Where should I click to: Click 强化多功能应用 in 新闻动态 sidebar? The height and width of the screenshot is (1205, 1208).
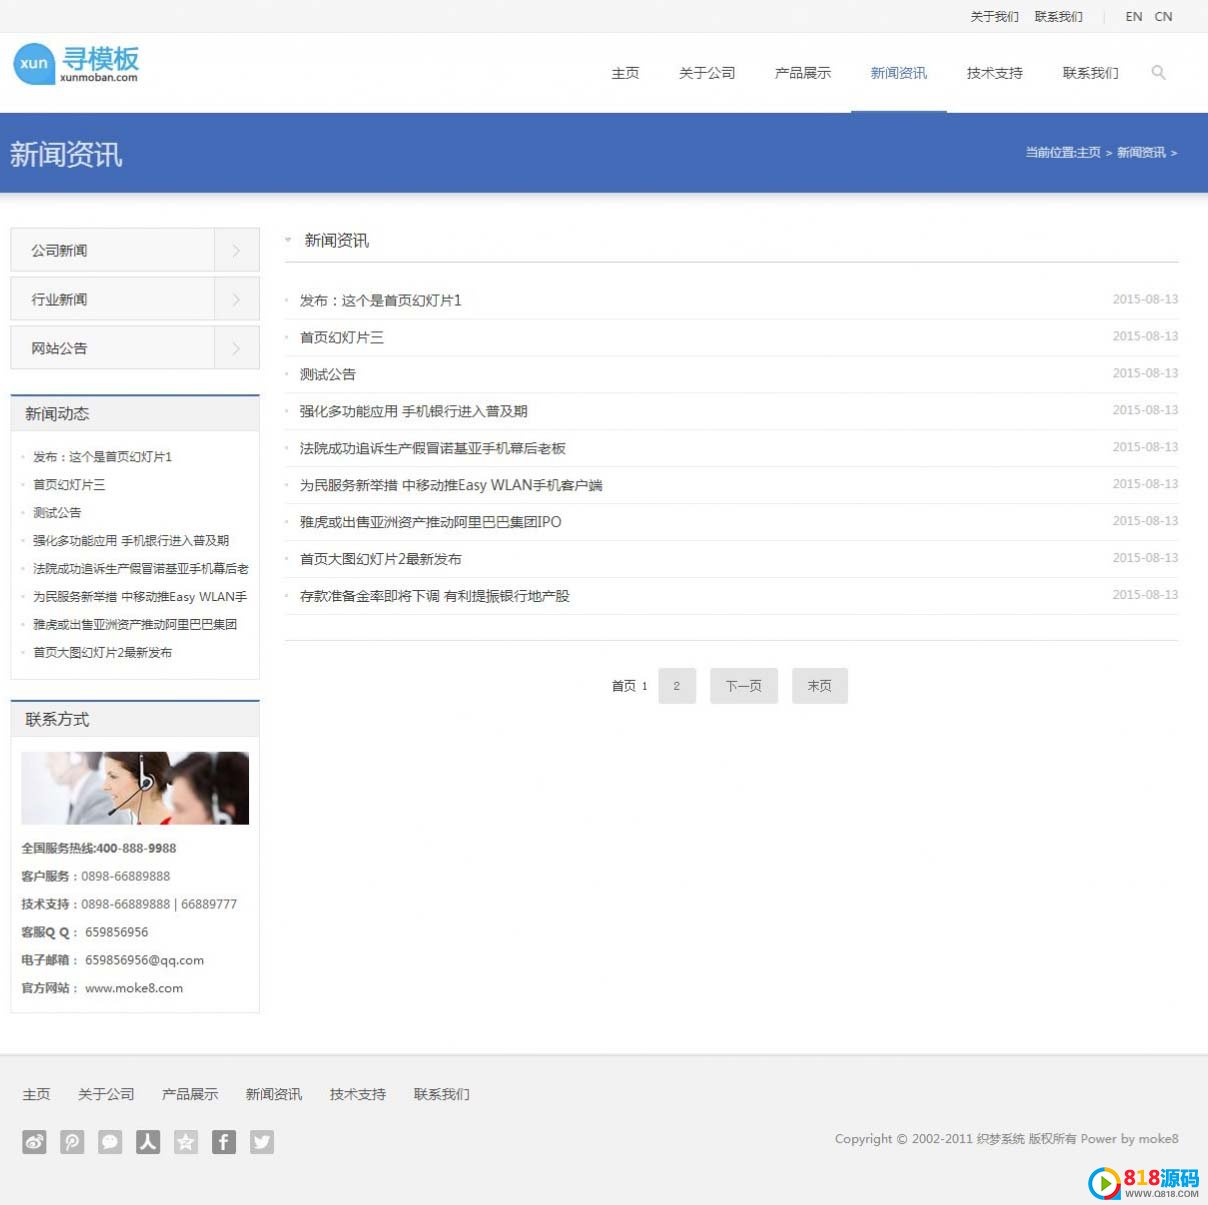pyautogui.click(x=131, y=541)
